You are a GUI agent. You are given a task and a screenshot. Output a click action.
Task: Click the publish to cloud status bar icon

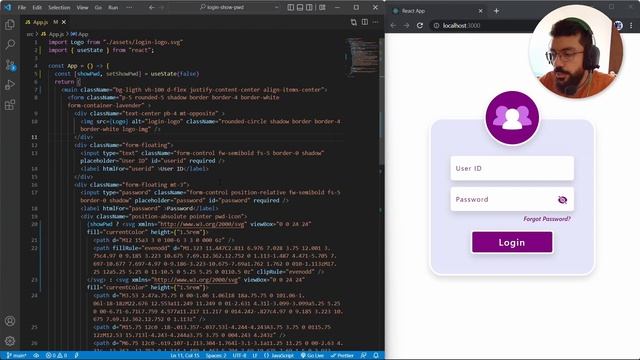[x=36, y=356]
